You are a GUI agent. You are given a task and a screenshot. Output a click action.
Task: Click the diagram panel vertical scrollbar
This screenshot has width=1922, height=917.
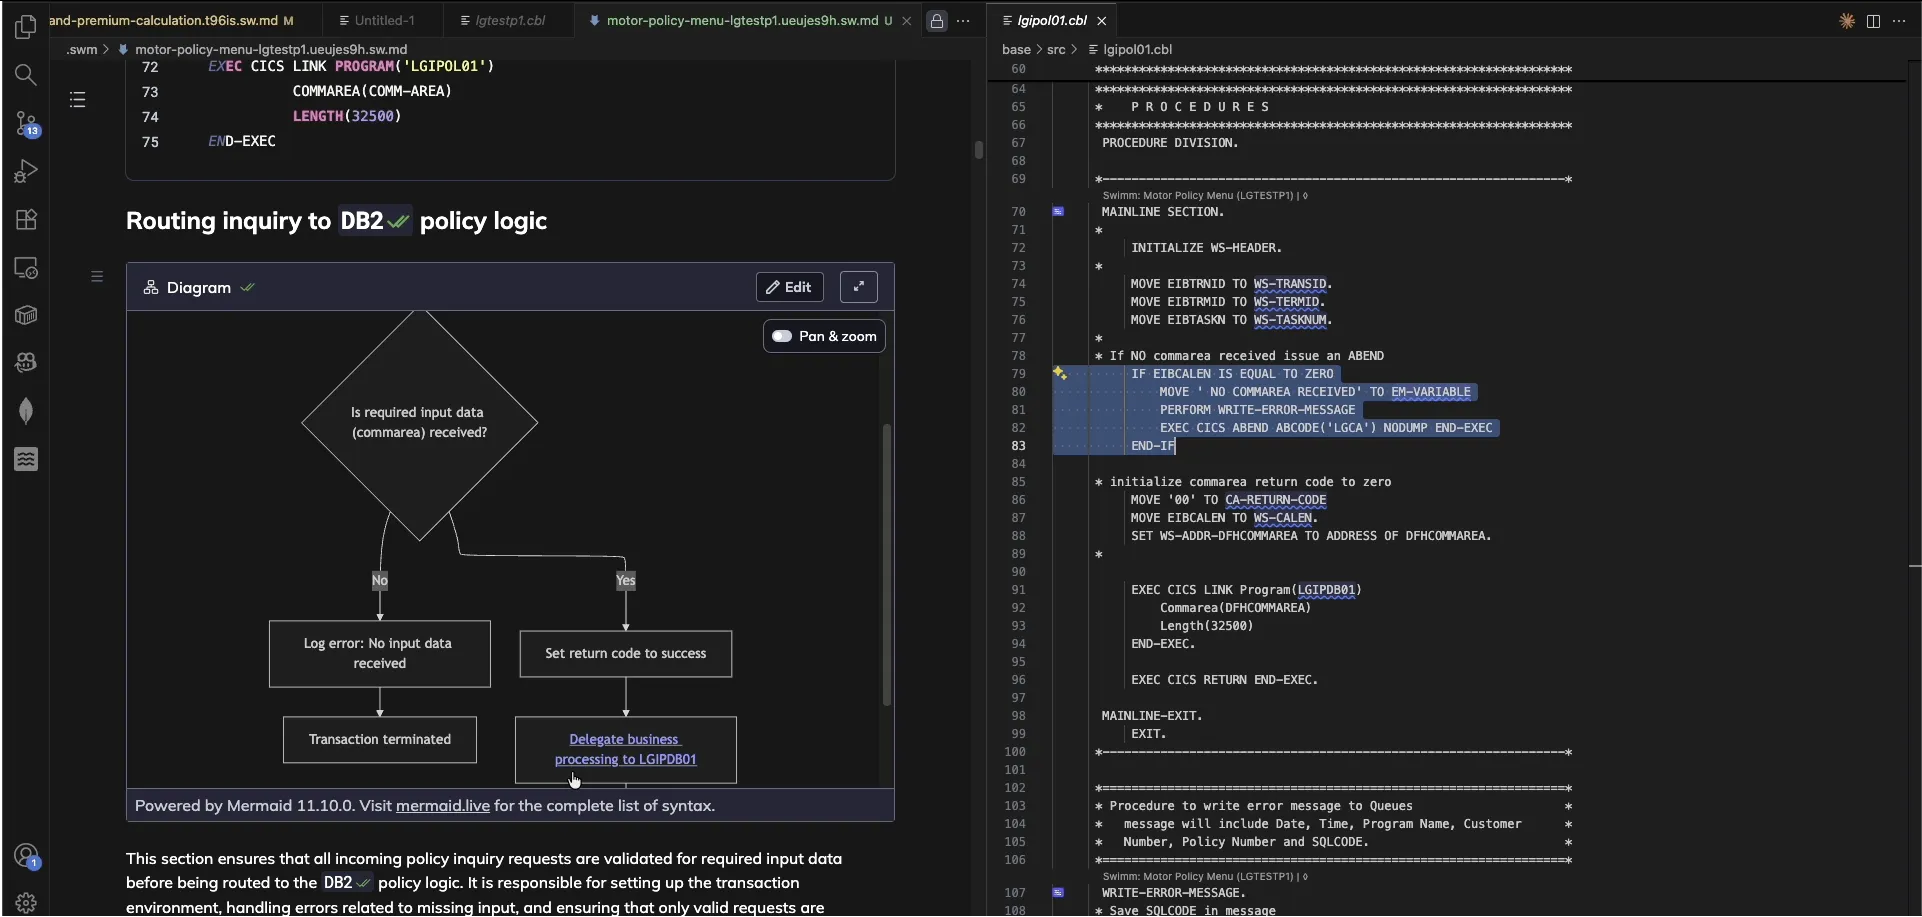coord(886,565)
